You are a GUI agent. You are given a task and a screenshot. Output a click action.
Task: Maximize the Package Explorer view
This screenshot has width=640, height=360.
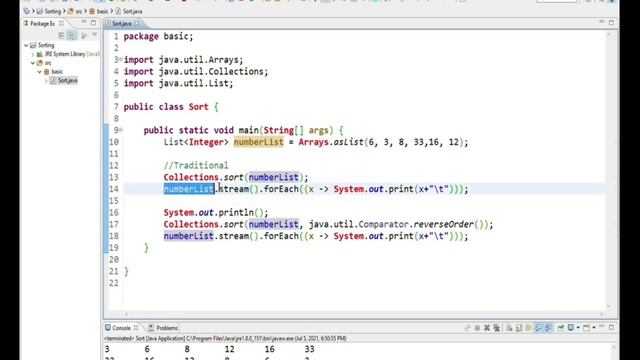coord(93,22)
